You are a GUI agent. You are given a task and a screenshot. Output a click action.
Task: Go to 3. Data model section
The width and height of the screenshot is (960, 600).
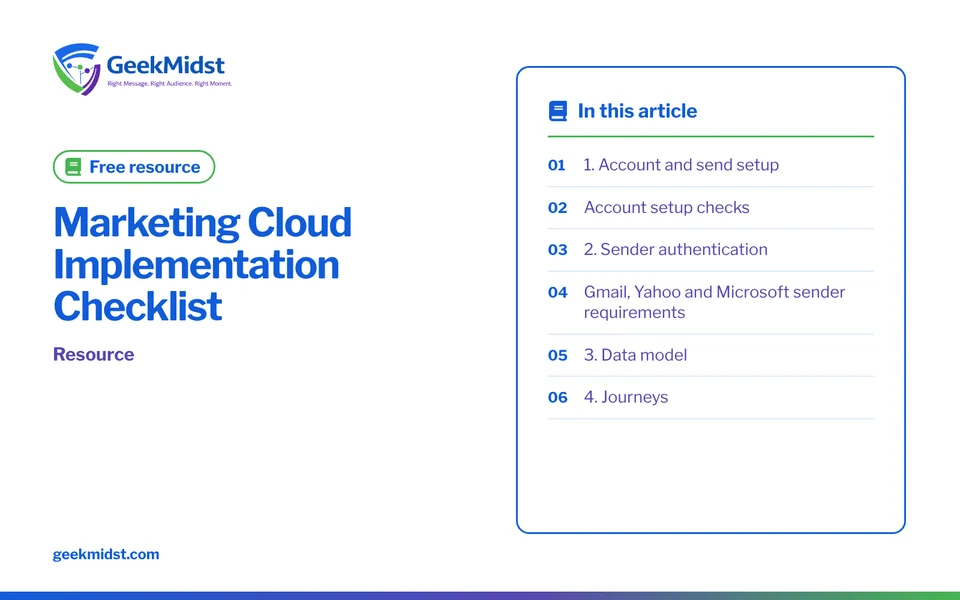pos(635,355)
